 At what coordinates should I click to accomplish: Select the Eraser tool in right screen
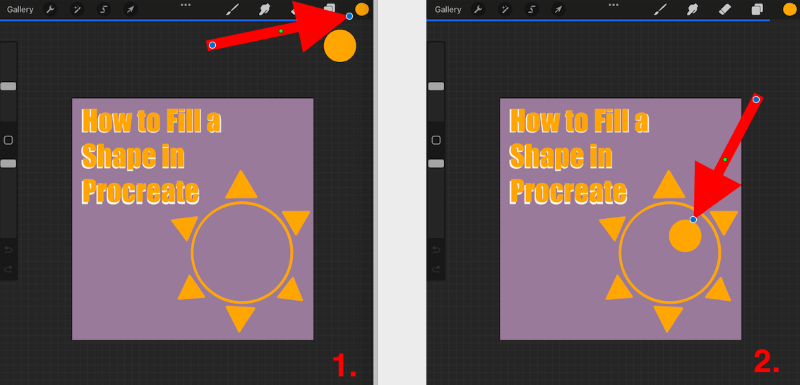pos(724,10)
